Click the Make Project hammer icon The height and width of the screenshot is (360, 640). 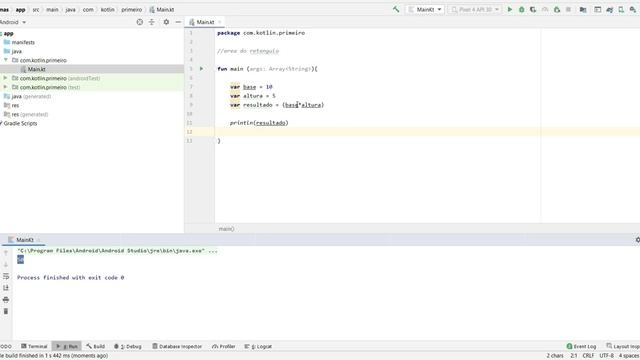pyautogui.click(x=396, y=9)
